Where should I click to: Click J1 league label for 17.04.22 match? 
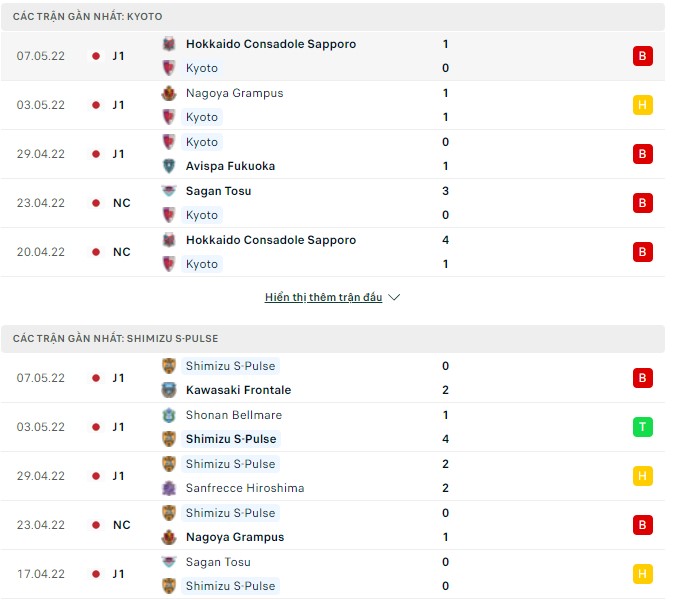(x=119, y=574)
